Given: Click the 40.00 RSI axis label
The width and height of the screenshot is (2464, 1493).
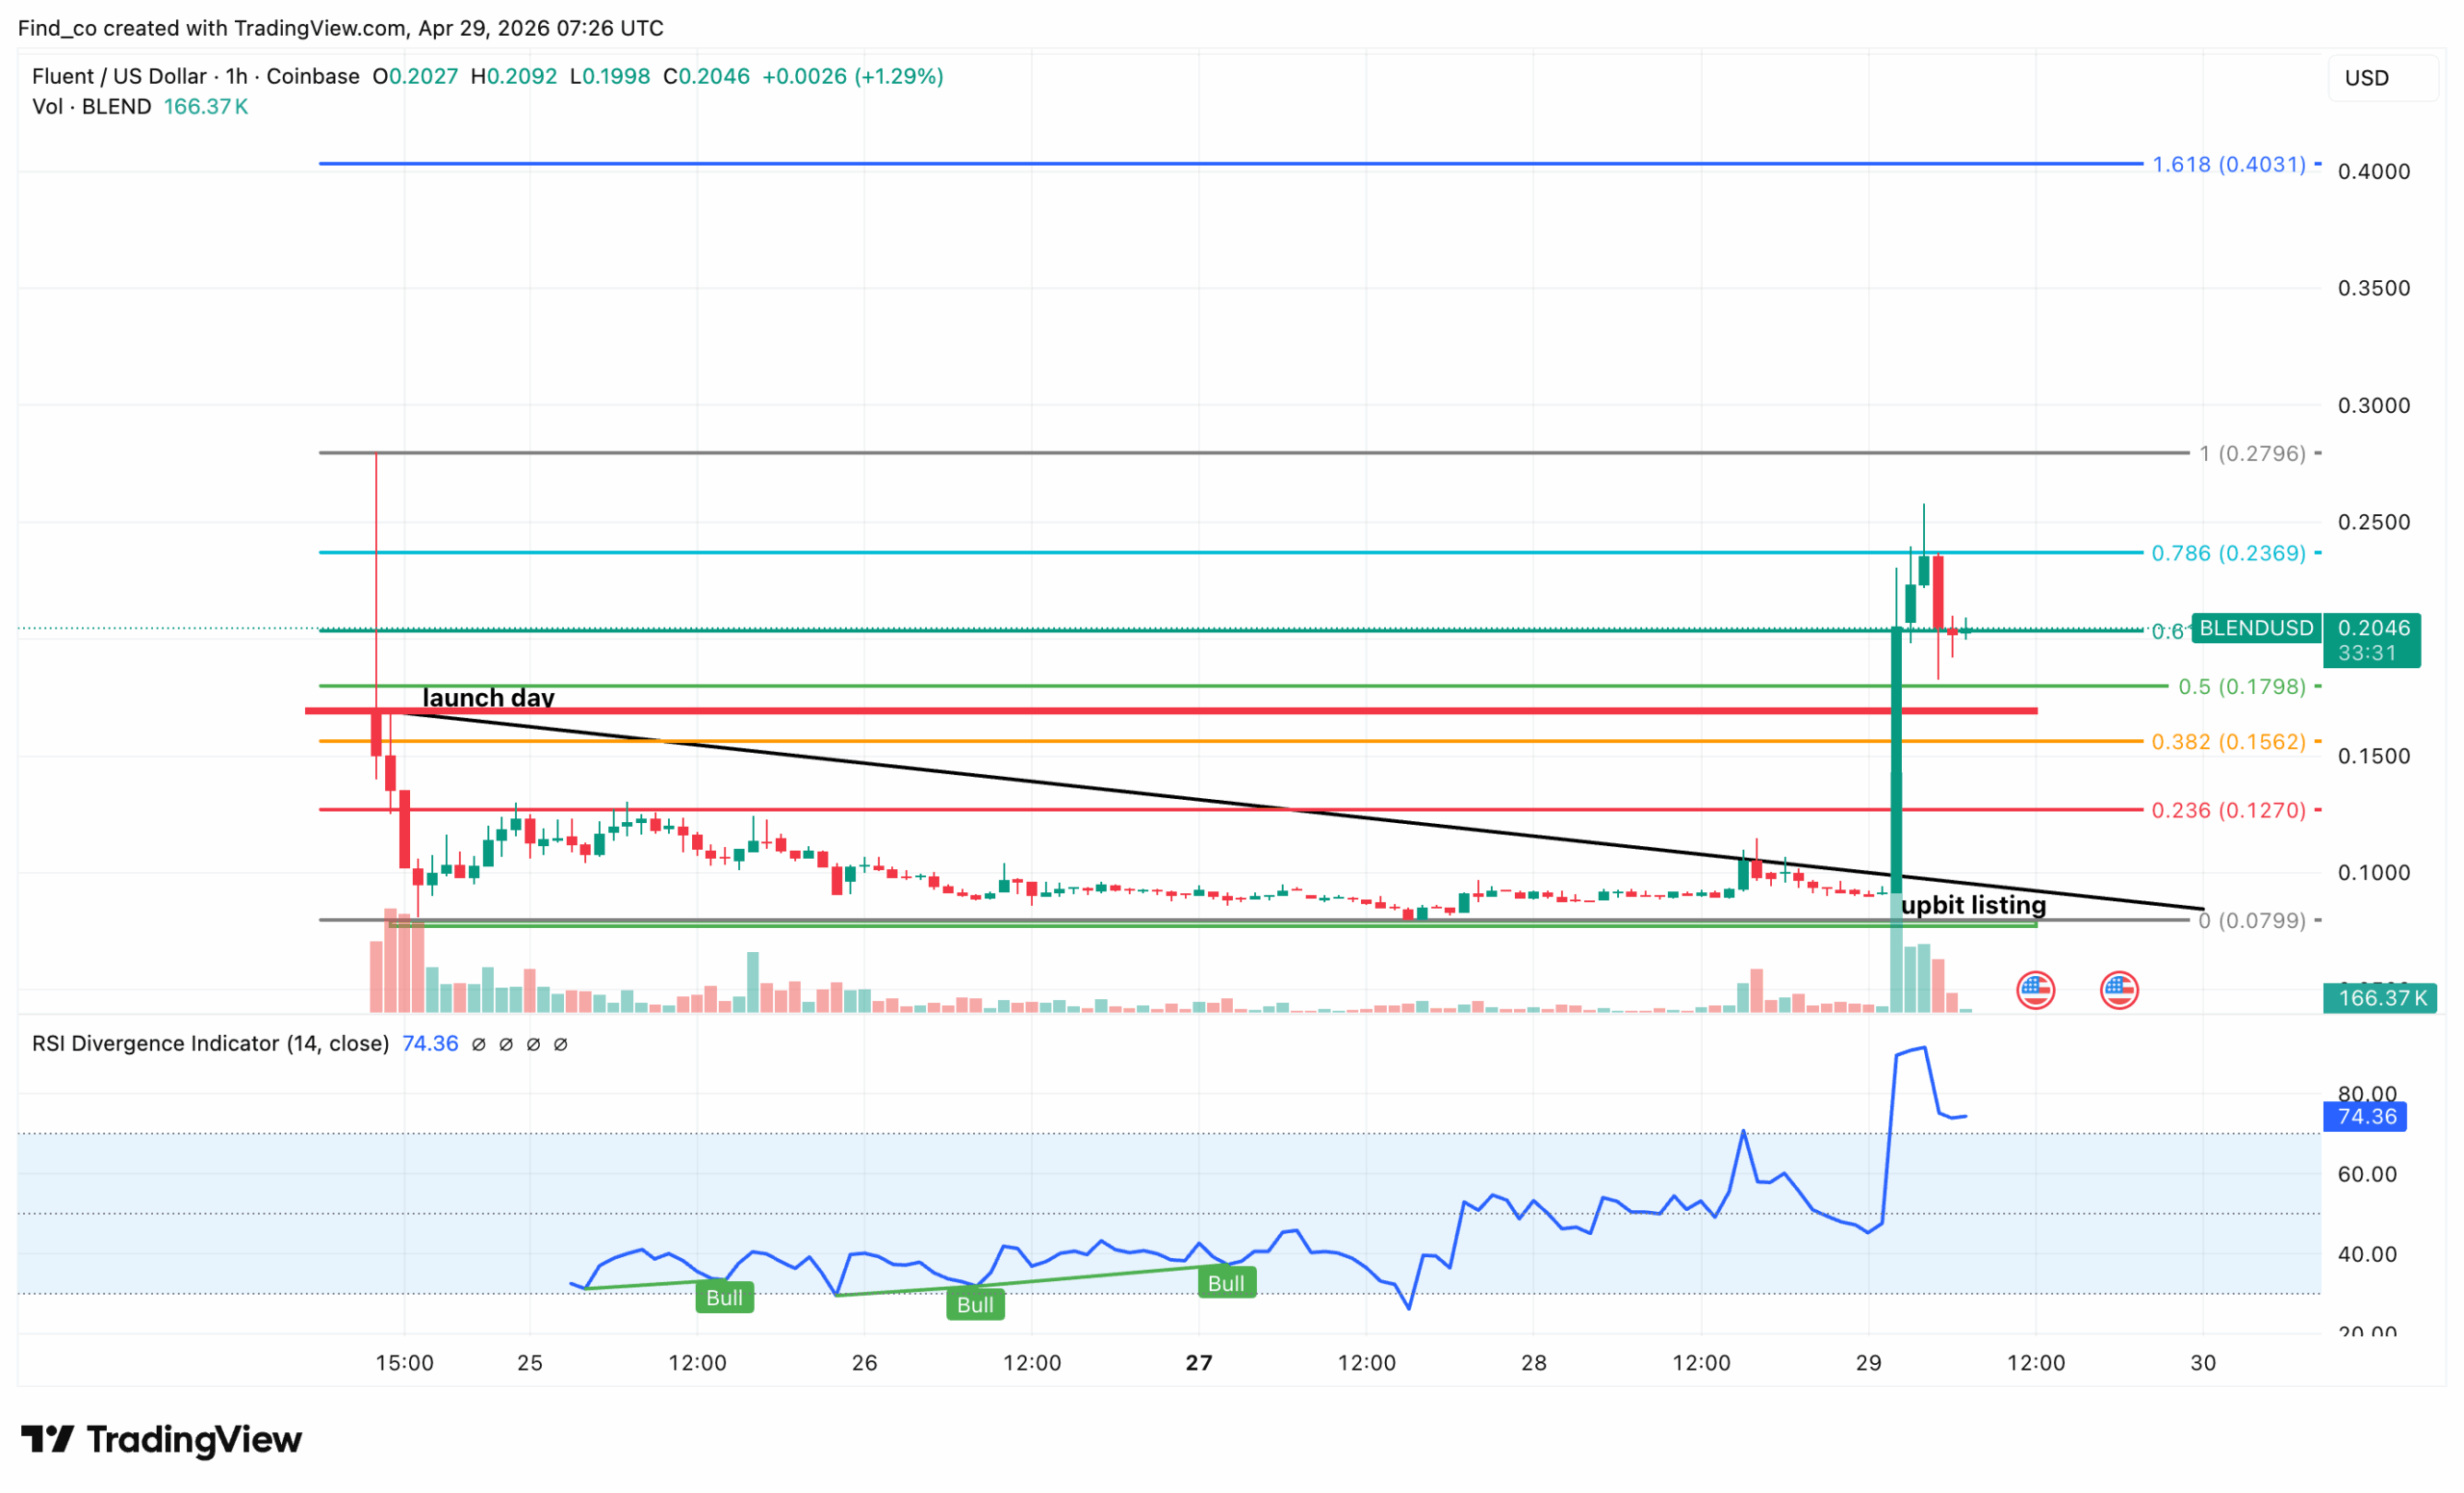Looking at the screenshot, I should pos(2367,1254).
